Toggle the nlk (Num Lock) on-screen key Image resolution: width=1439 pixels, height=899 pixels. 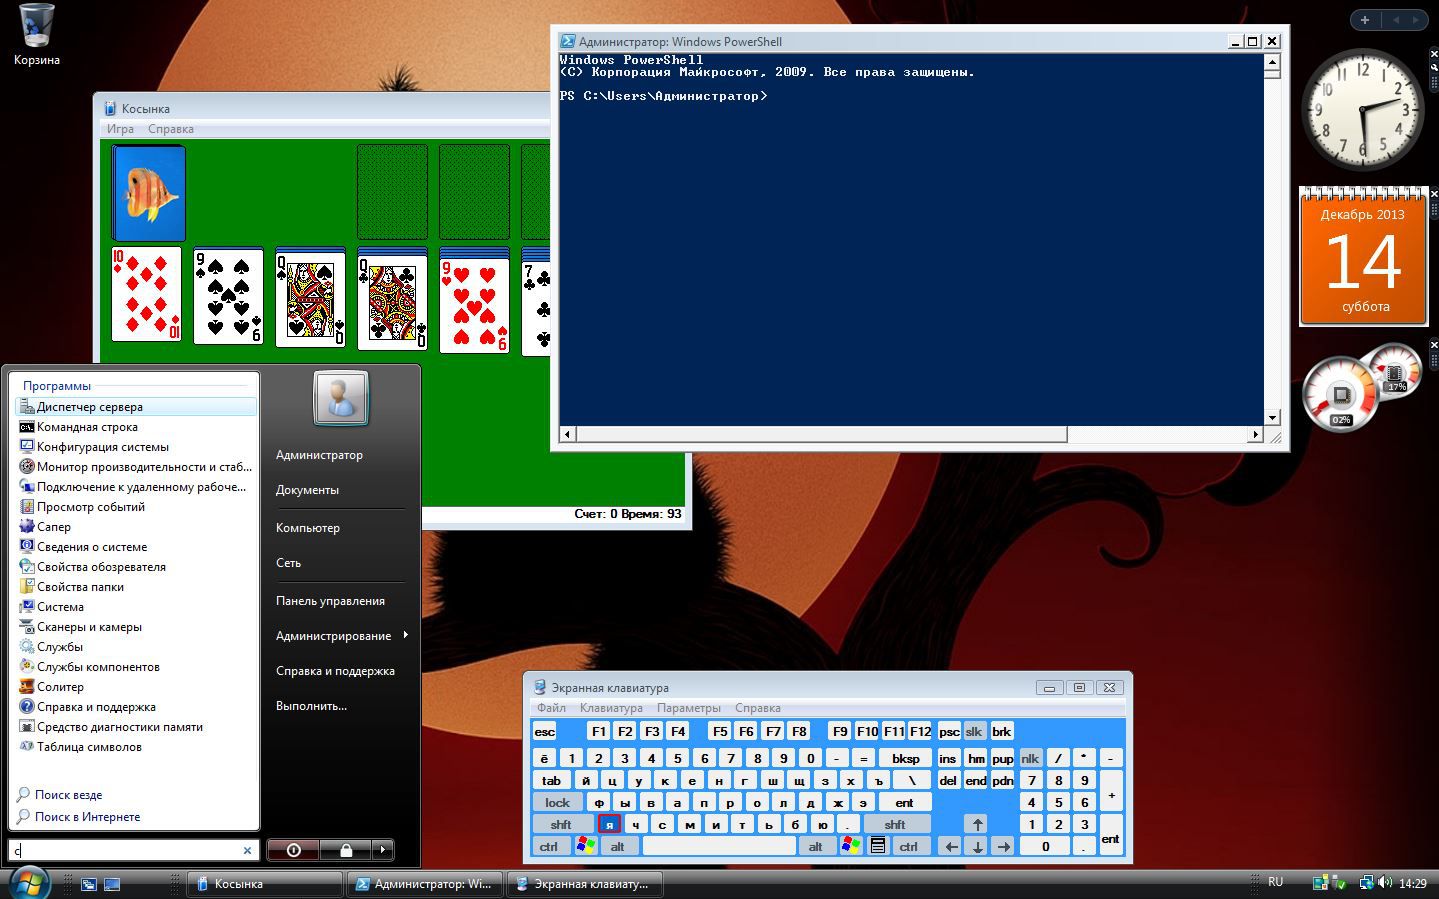(x=1030, y=758)
